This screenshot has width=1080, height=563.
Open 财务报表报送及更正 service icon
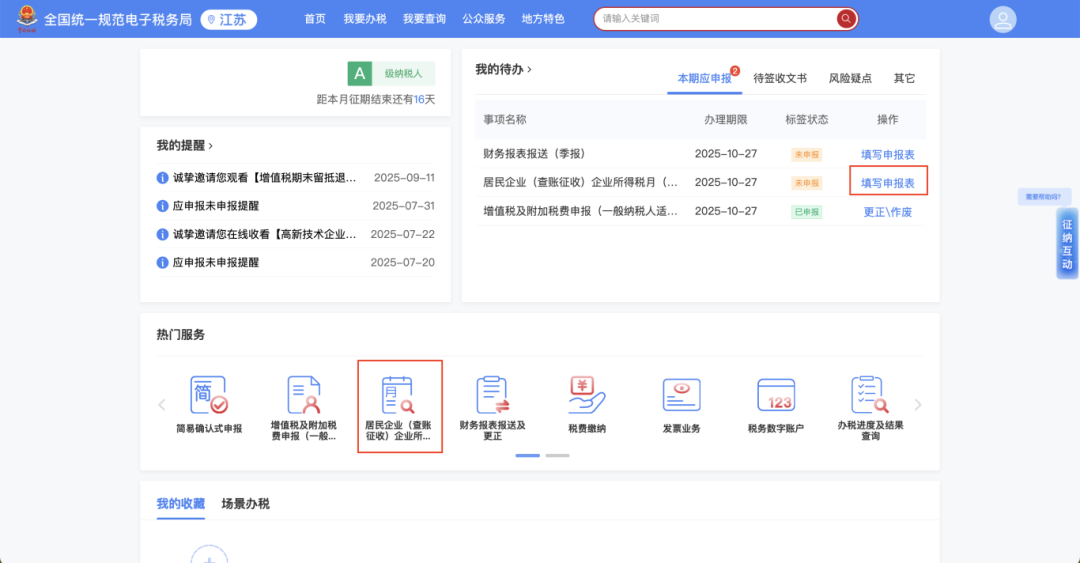pos(492,396)
